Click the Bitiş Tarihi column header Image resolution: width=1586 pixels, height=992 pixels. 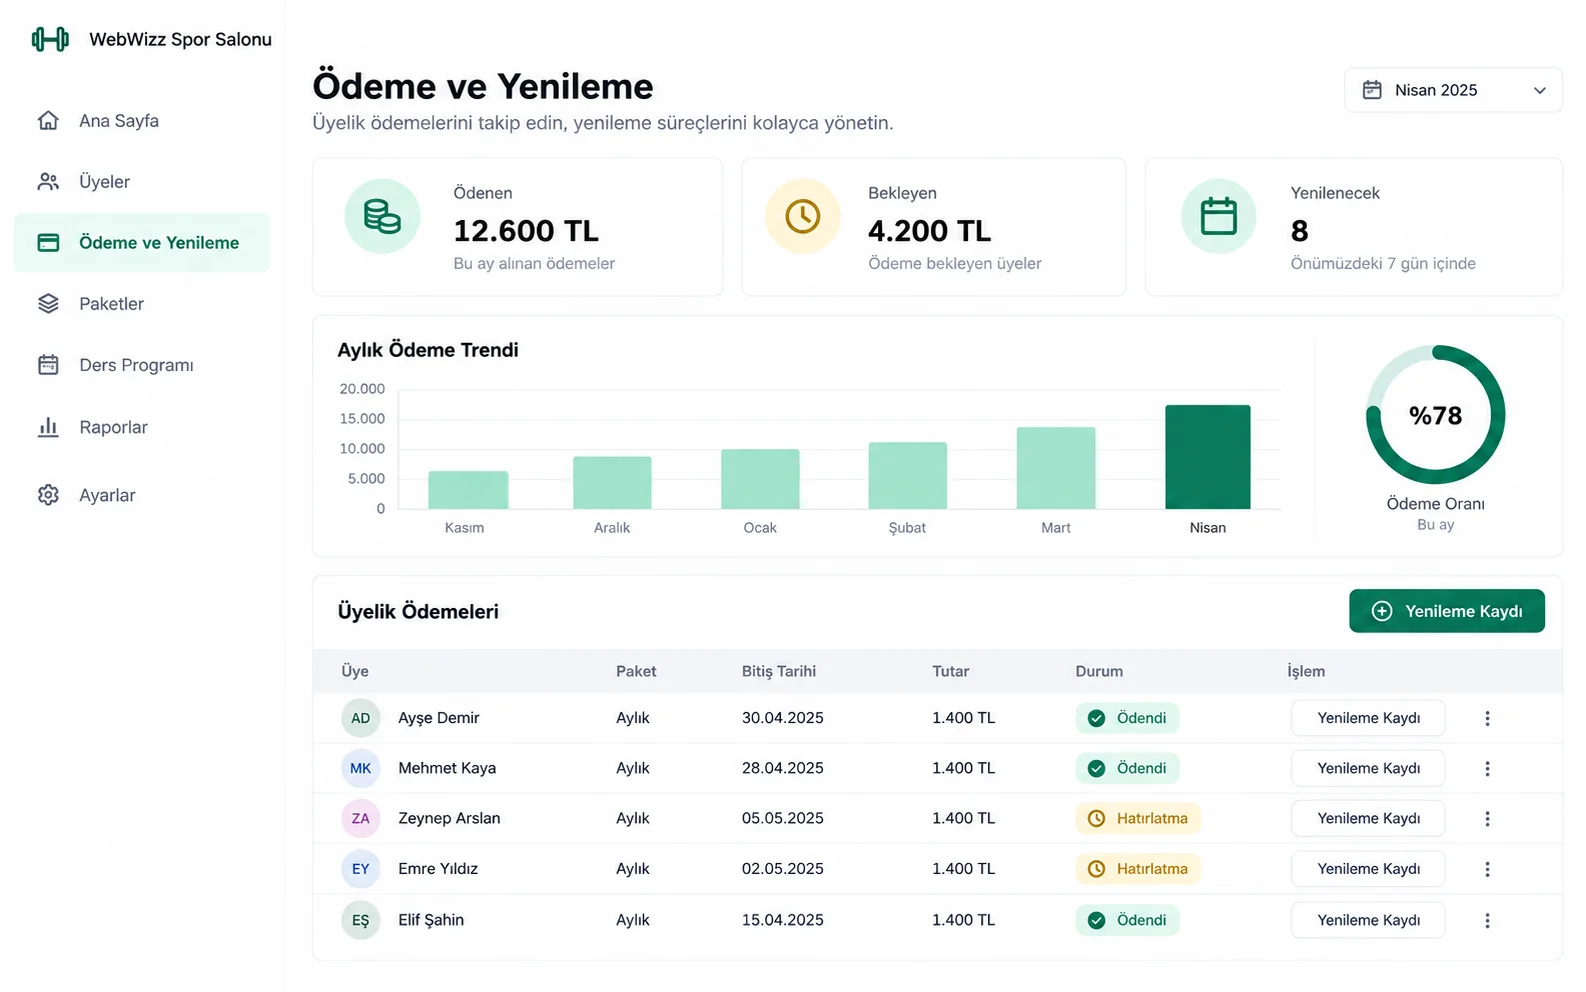[779, 671]
